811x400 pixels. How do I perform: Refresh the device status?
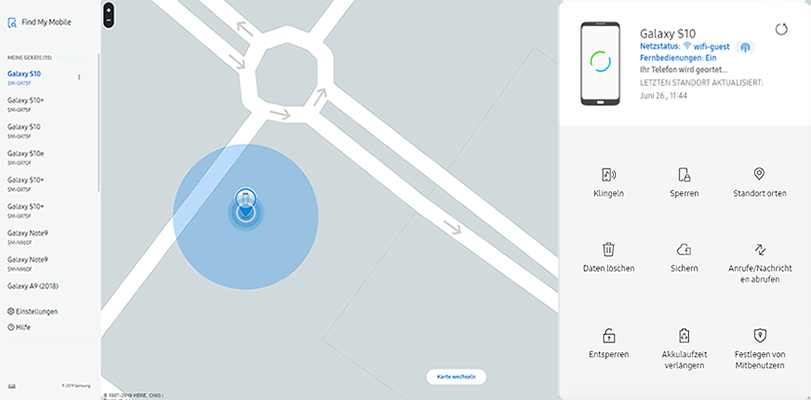781,29
